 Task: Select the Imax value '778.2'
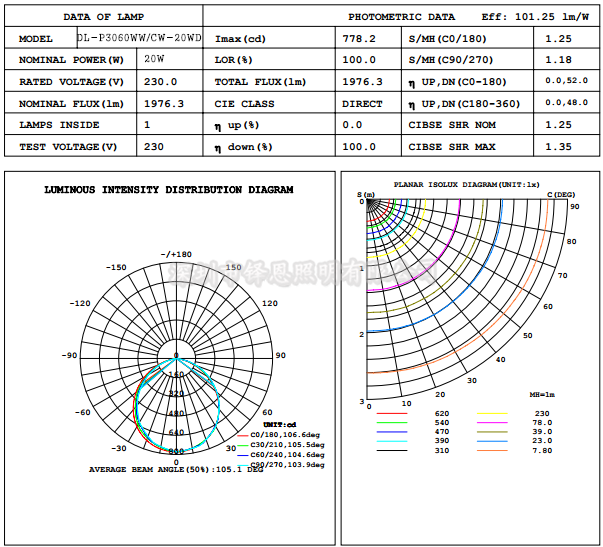359,39
